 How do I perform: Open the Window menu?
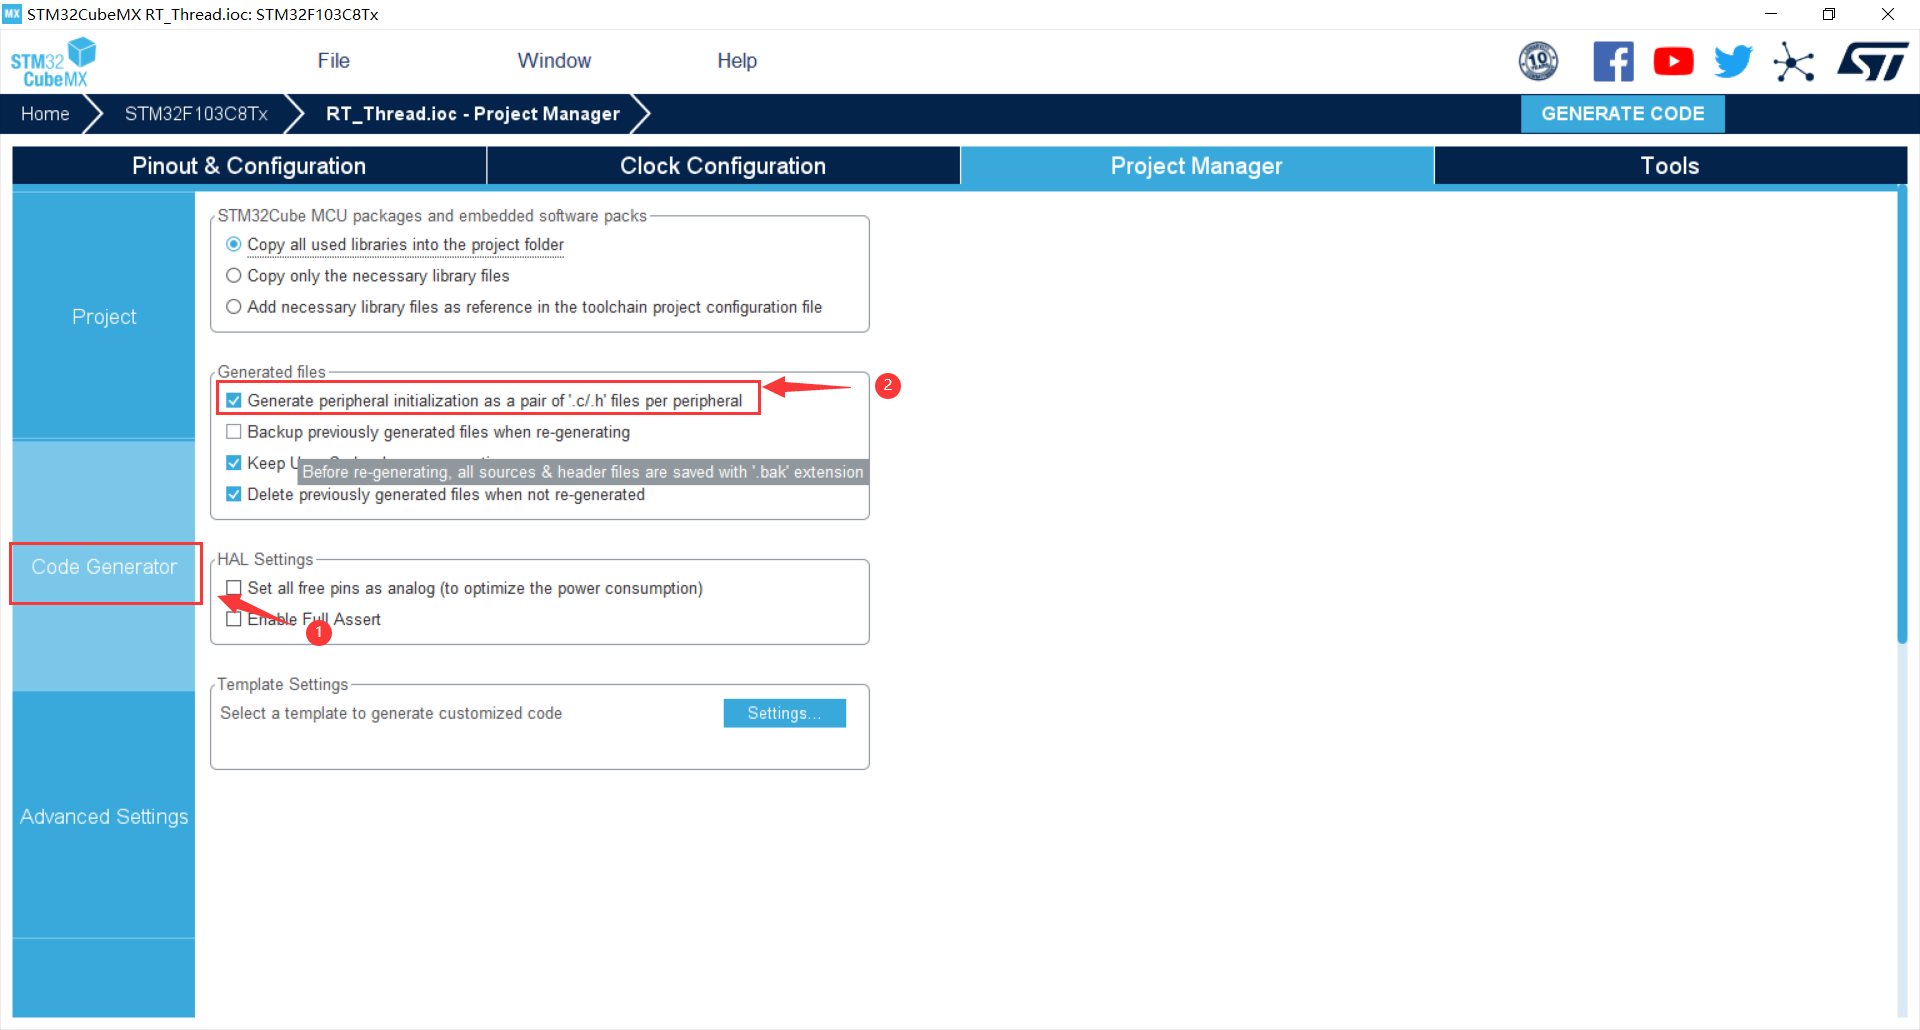click(554, 61)
